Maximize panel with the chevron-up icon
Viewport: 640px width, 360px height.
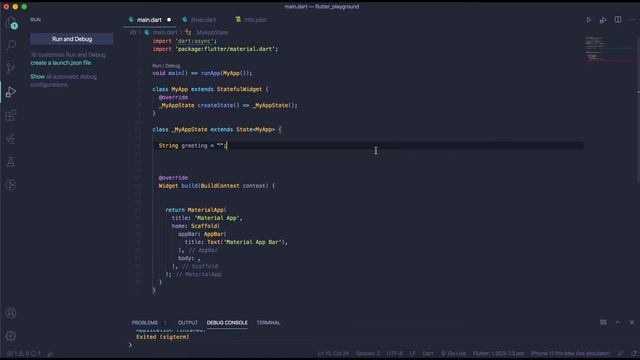(618, 322)
